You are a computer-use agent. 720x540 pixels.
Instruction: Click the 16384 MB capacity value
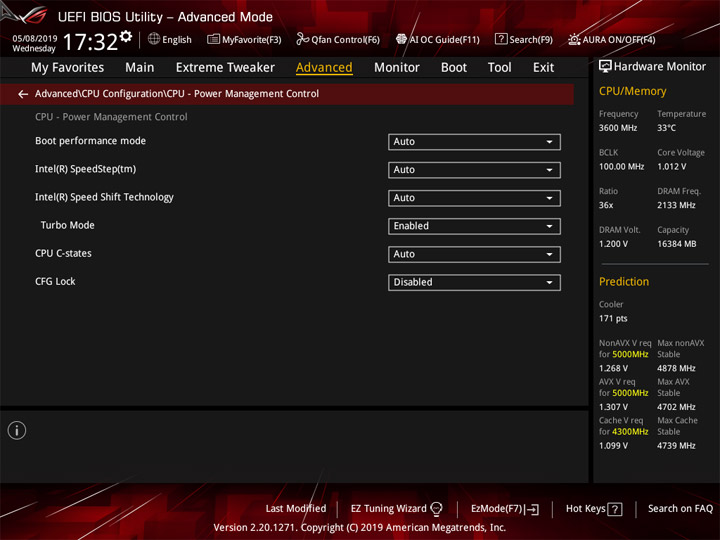(676, 244)
